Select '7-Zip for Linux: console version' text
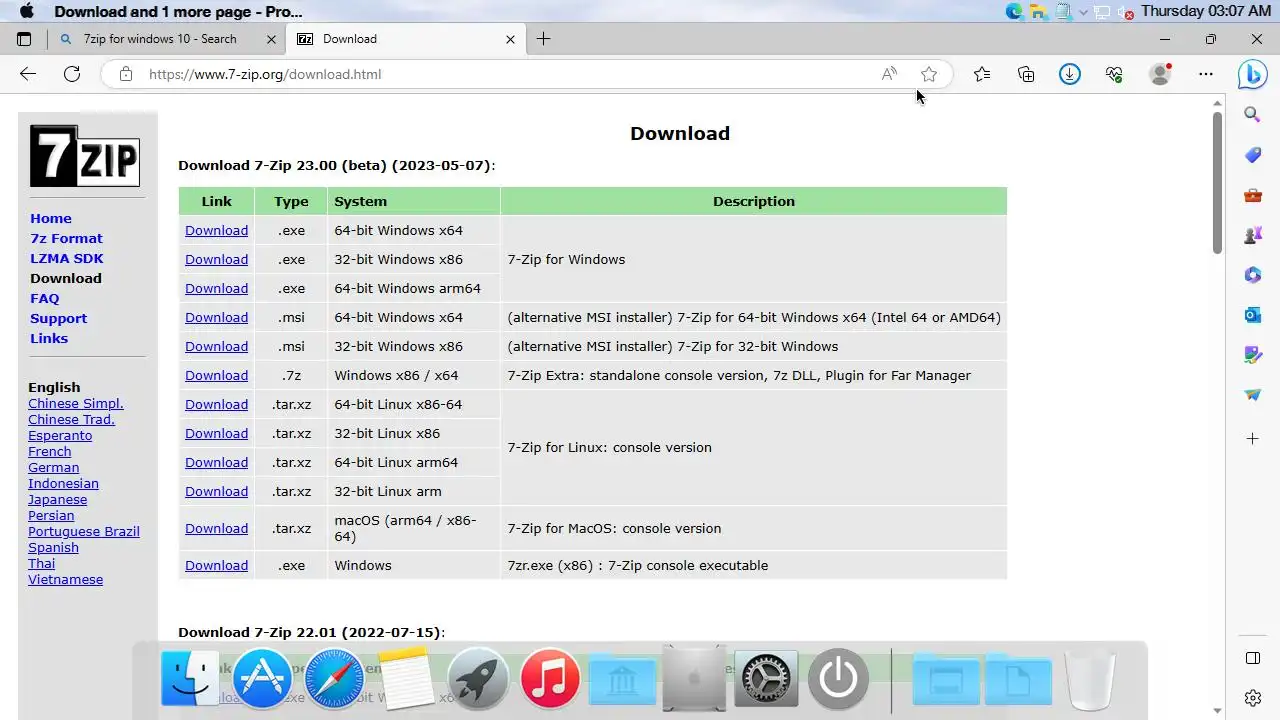The height and width of the screenshot is (720, 1280). pyautogui.click(x=609, y=447)
